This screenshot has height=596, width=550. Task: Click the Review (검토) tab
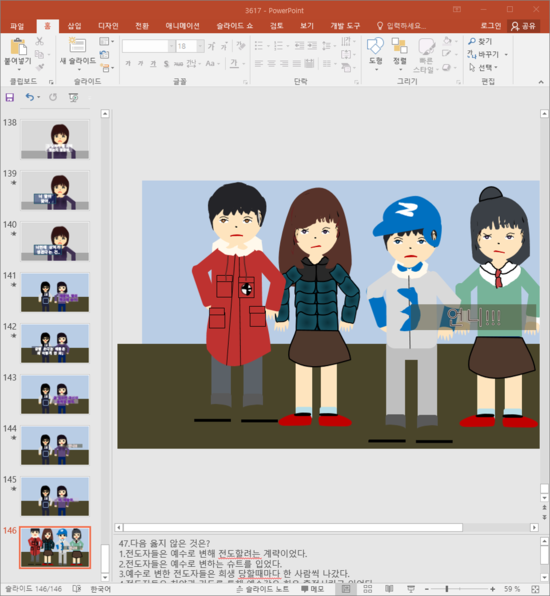(276, 26)
